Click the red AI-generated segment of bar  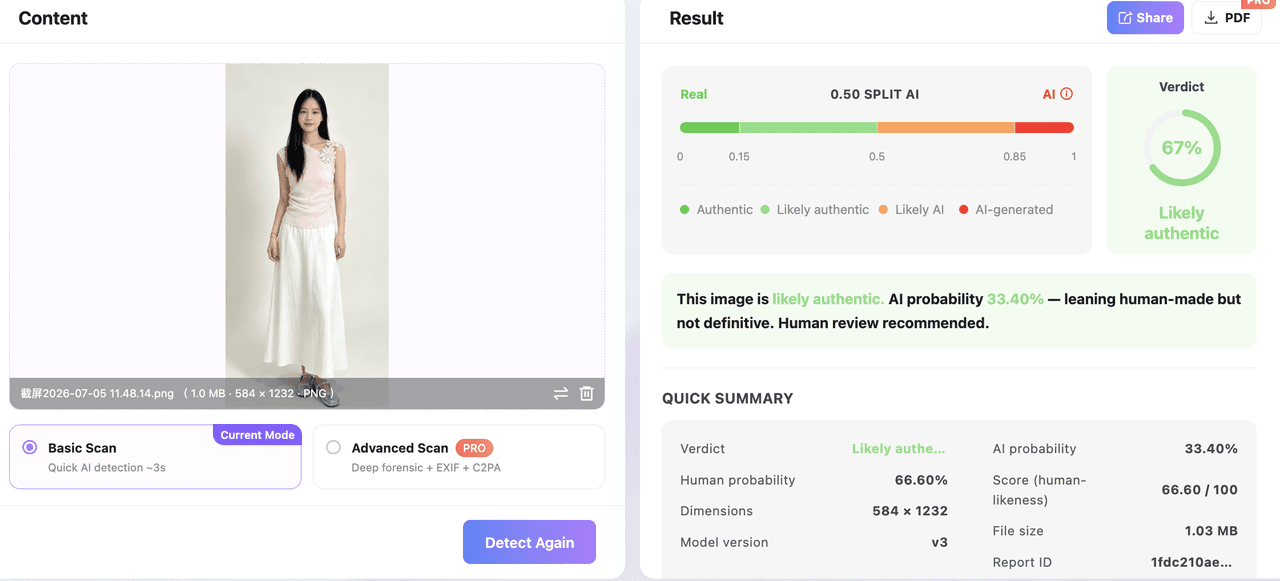[1044, 128]
